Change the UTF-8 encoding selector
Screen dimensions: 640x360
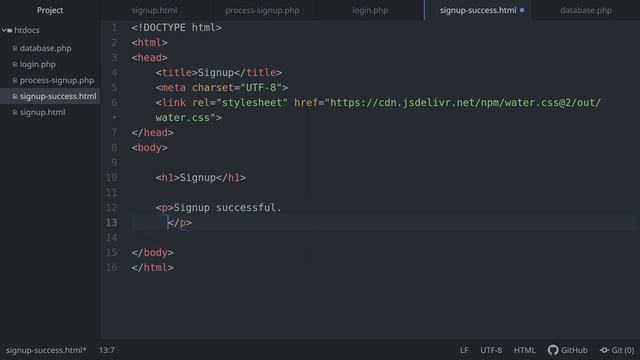point(491,350)
